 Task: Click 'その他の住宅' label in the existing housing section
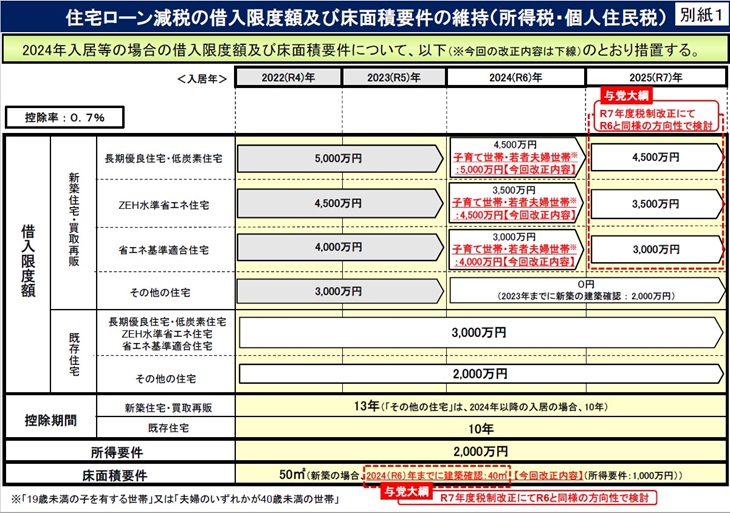pos(166,378)
